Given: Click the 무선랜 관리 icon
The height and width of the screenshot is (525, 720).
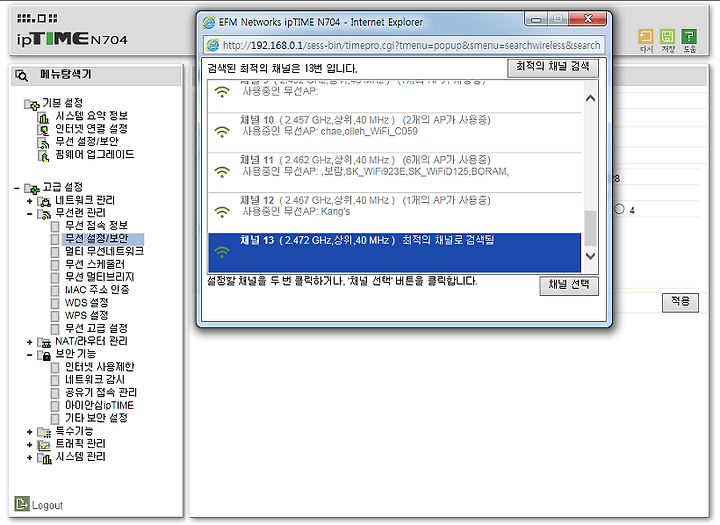Looking at the screenshot, I should 44,214.
